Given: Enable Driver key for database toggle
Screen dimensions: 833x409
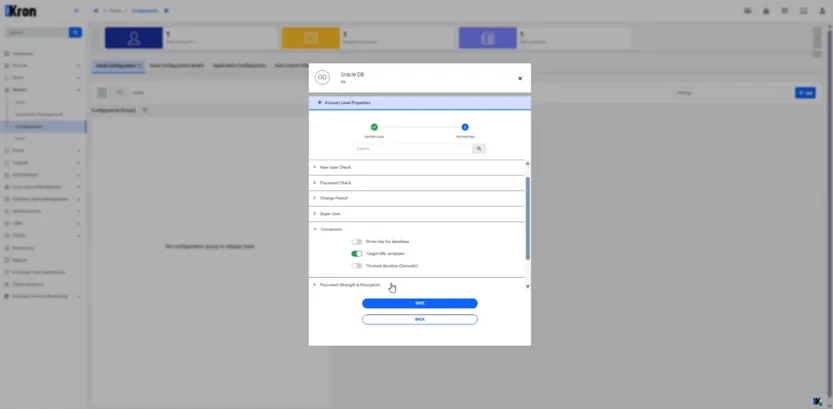Looking at the screenshot, I should click(x=356, y=242).
